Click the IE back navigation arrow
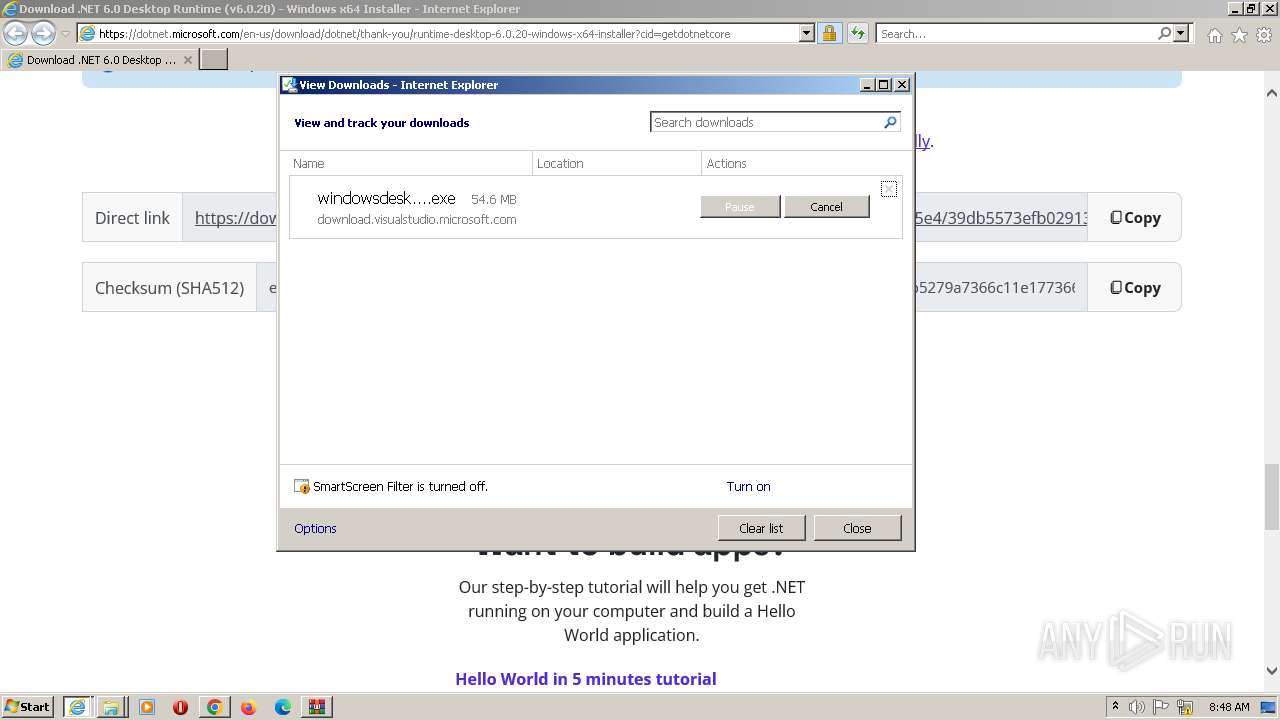 click(15, 33)
